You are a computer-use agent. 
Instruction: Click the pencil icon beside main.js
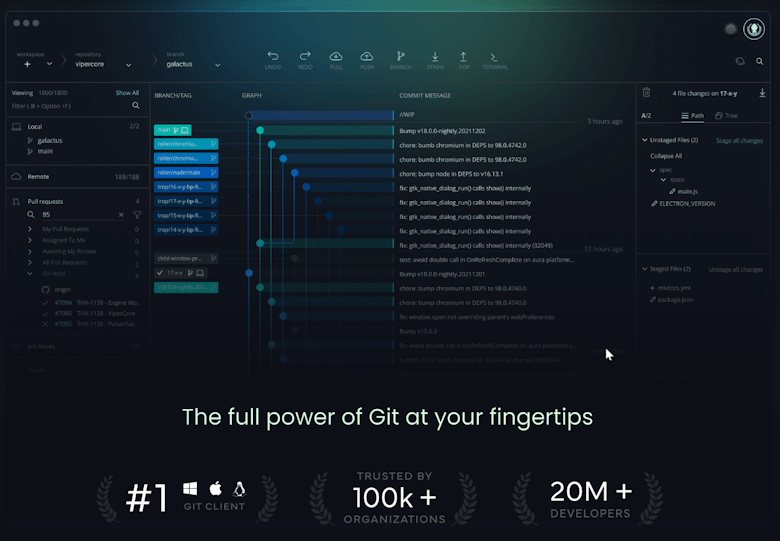pyautogui.click(x=673, y=191)
